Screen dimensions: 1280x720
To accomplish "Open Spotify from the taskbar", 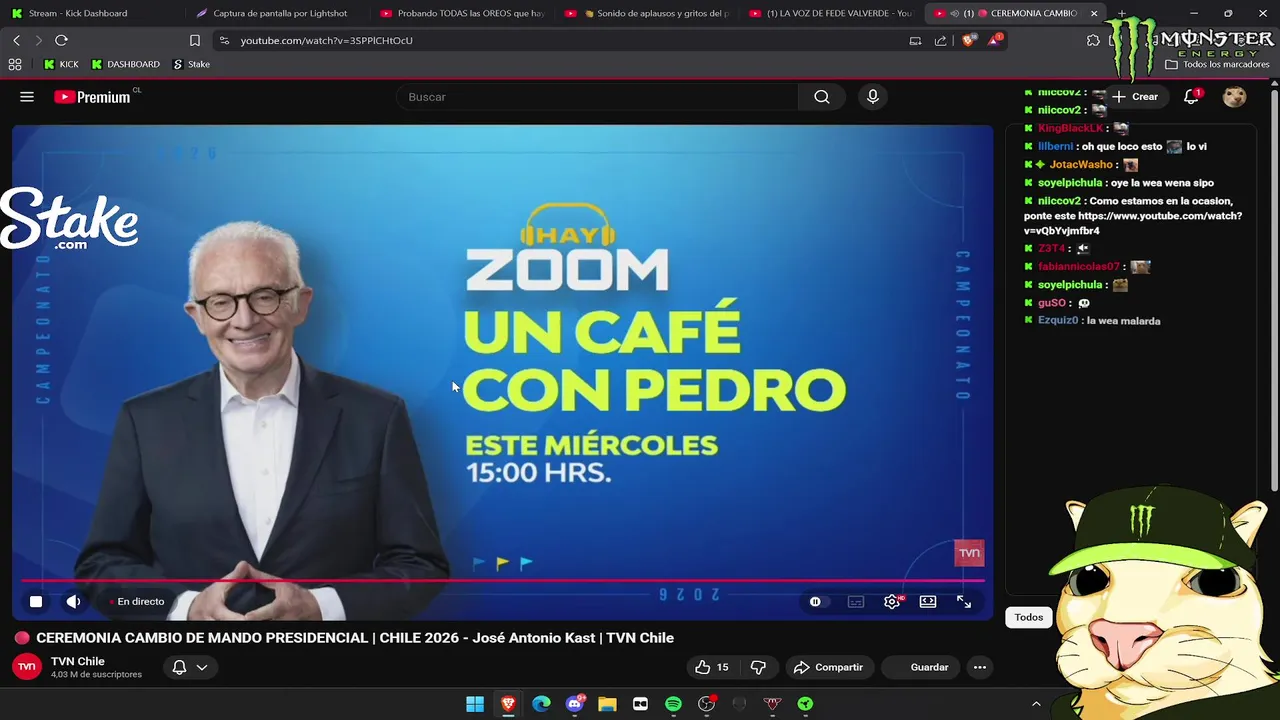I will click(x=673, y=704).
